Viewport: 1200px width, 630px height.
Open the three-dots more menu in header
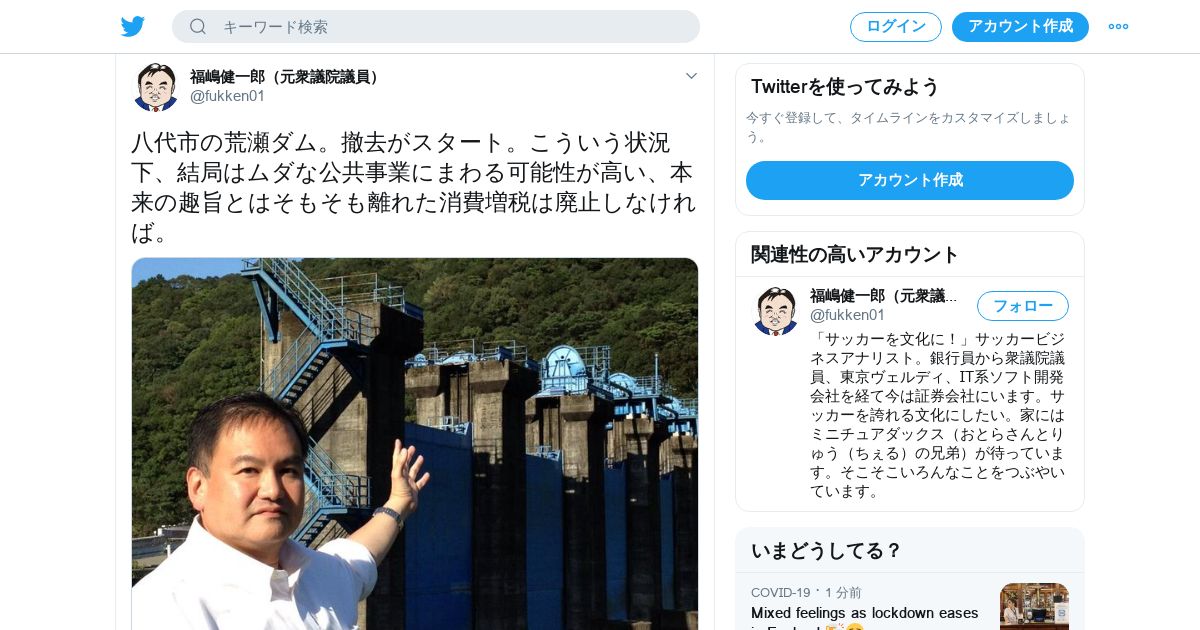(1118, 27)
